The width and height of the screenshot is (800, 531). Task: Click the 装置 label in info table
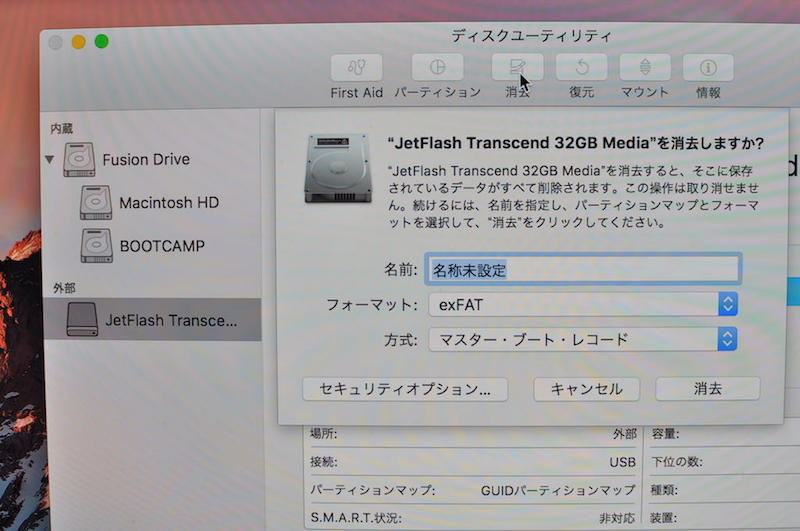click(x=663, y=519)
